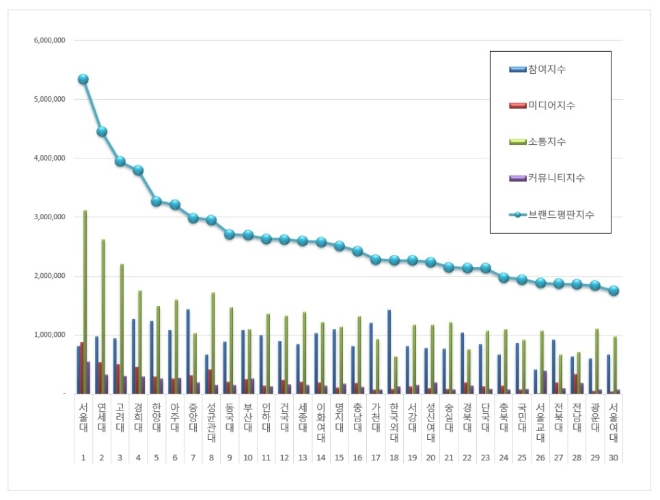This screenshot has width=660, height=500.
Task: Click the 커뮤니티지수 purple legend marker
Action: click(518, 177)
